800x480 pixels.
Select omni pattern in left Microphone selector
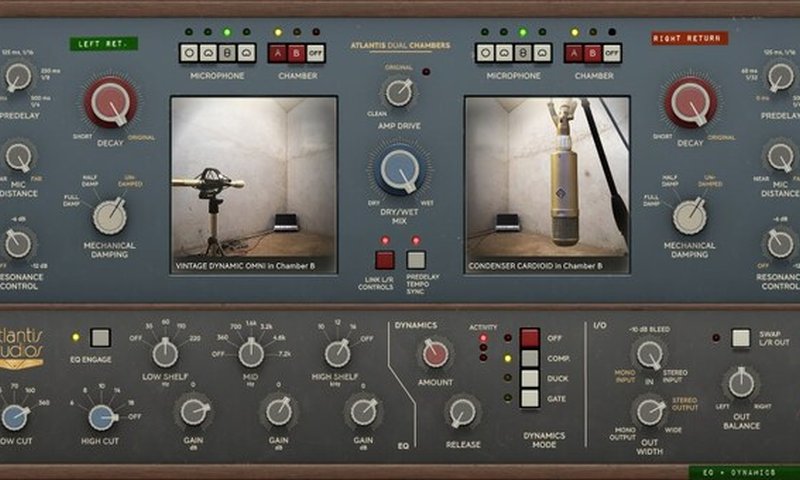189,53
